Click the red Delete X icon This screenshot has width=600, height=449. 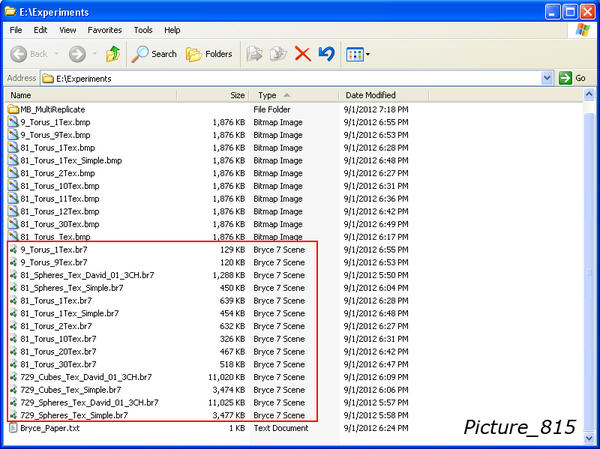(303, 54)
